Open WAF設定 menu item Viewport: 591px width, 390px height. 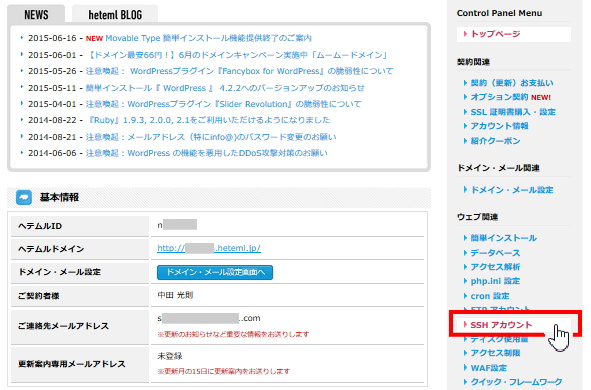click(x=488, y=368)
